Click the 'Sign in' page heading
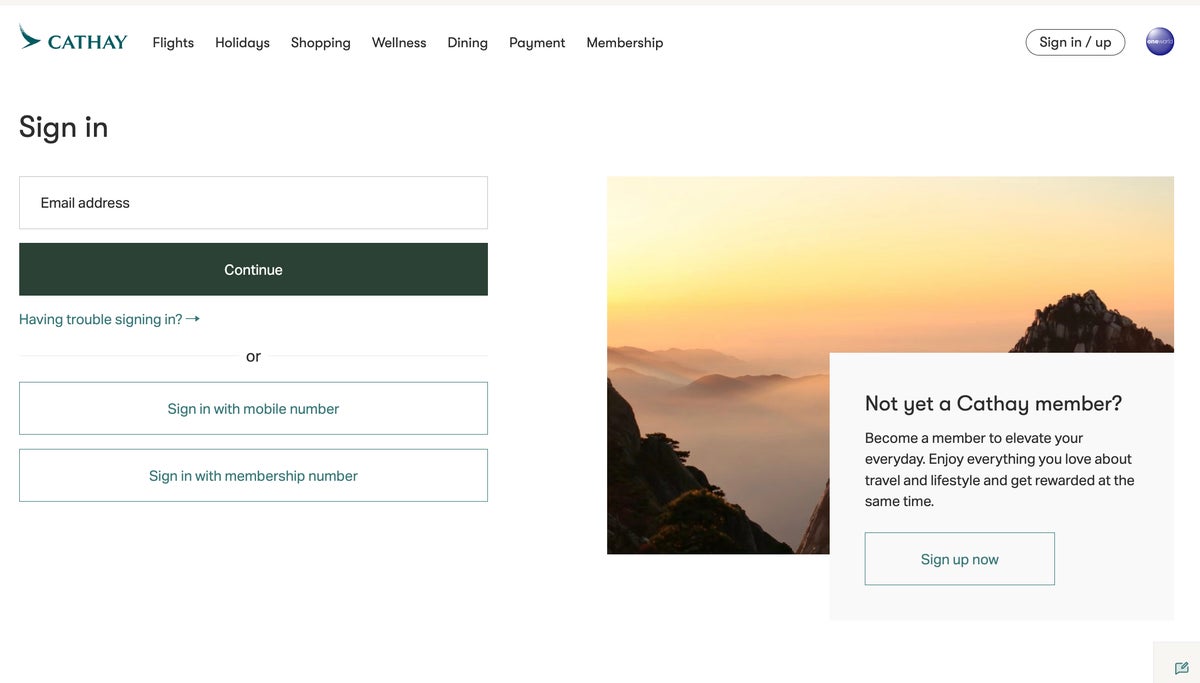1200x683 pixels. click(63, 128)
